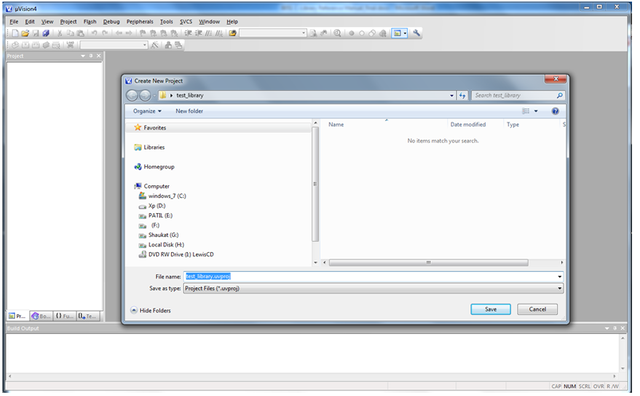Open the change view dropdown arrow
Viewport: 640px width, 396px height.
tap(536, 111)
